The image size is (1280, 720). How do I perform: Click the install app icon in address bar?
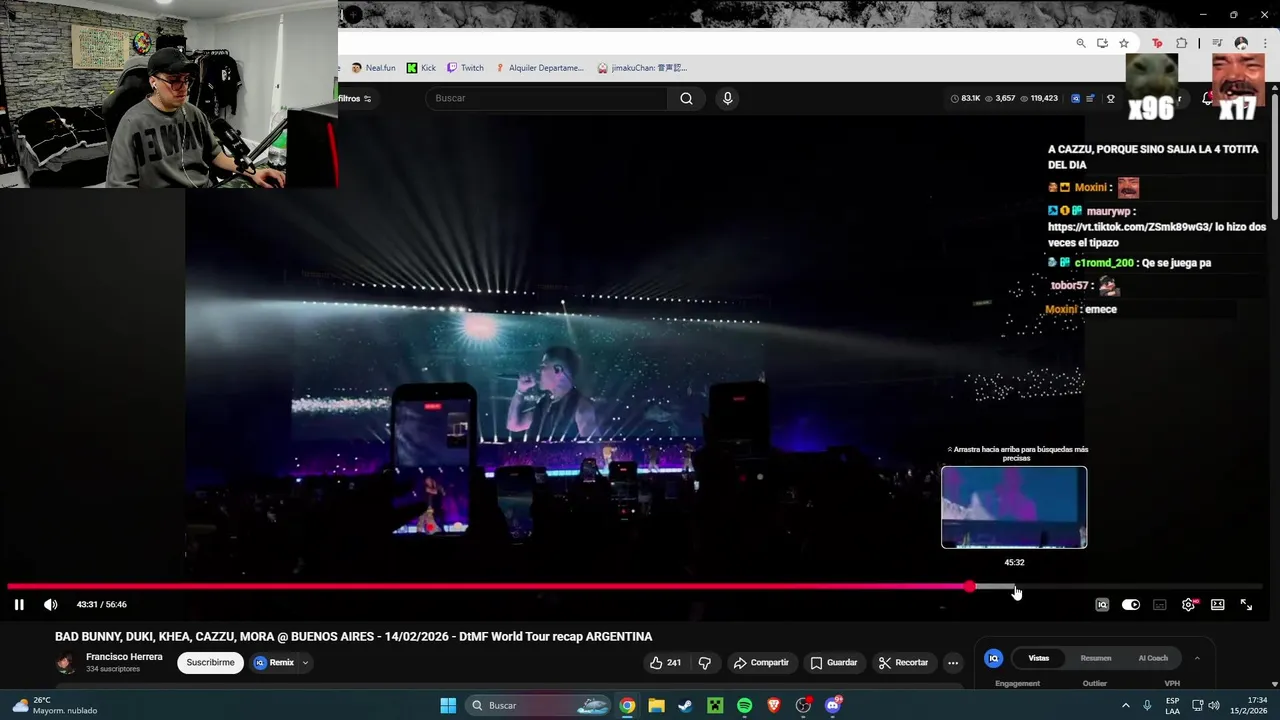1102,43
